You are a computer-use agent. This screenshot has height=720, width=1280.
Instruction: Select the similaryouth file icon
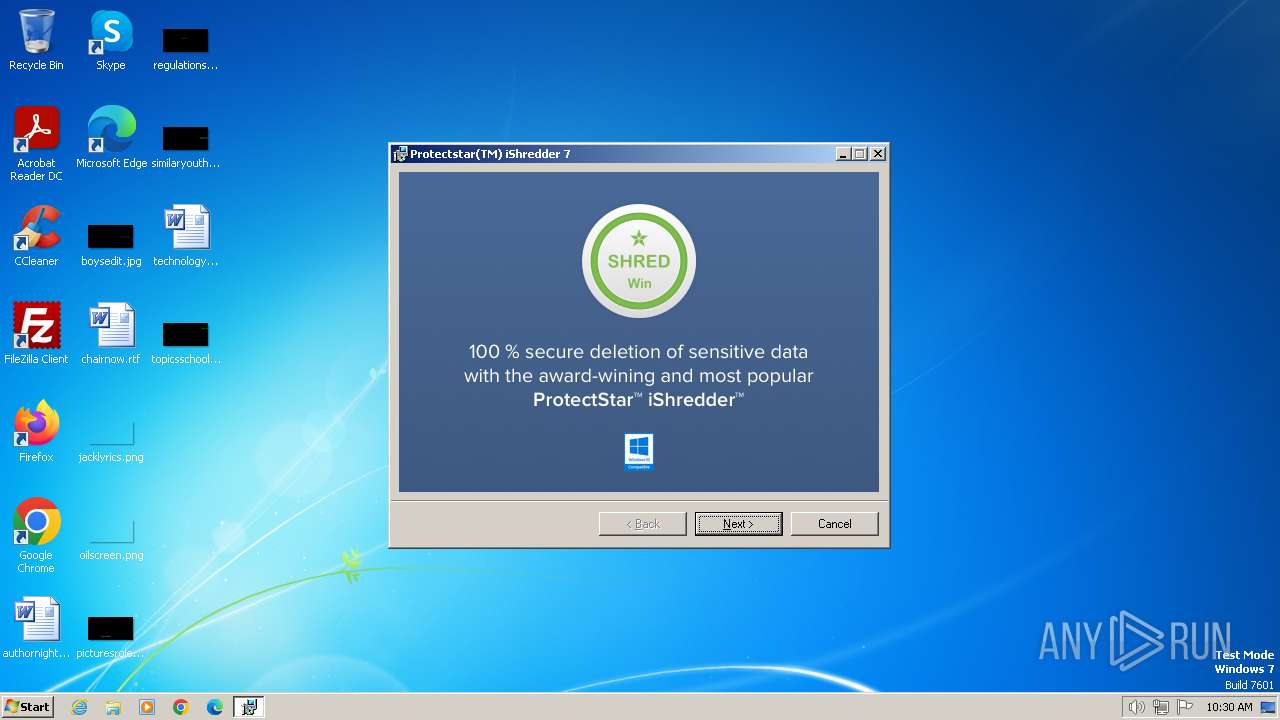(x=186, y=147)
